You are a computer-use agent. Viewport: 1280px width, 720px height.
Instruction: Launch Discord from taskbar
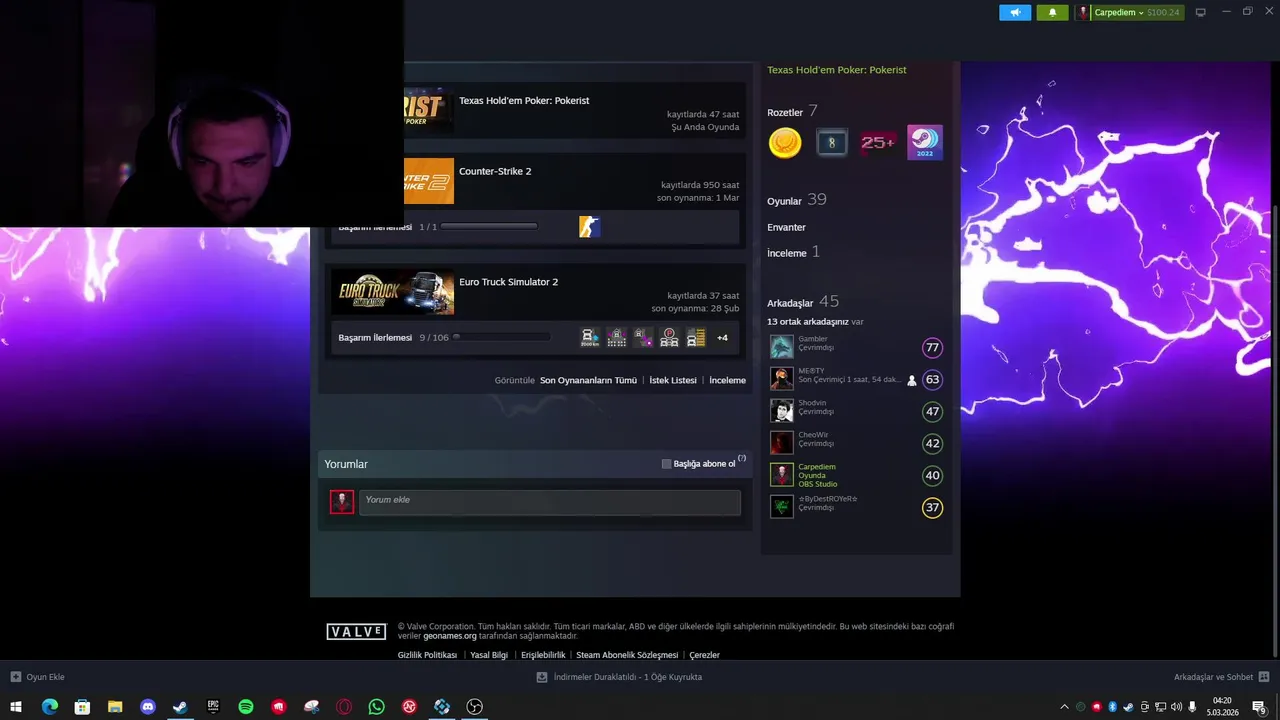pos(148,707)
